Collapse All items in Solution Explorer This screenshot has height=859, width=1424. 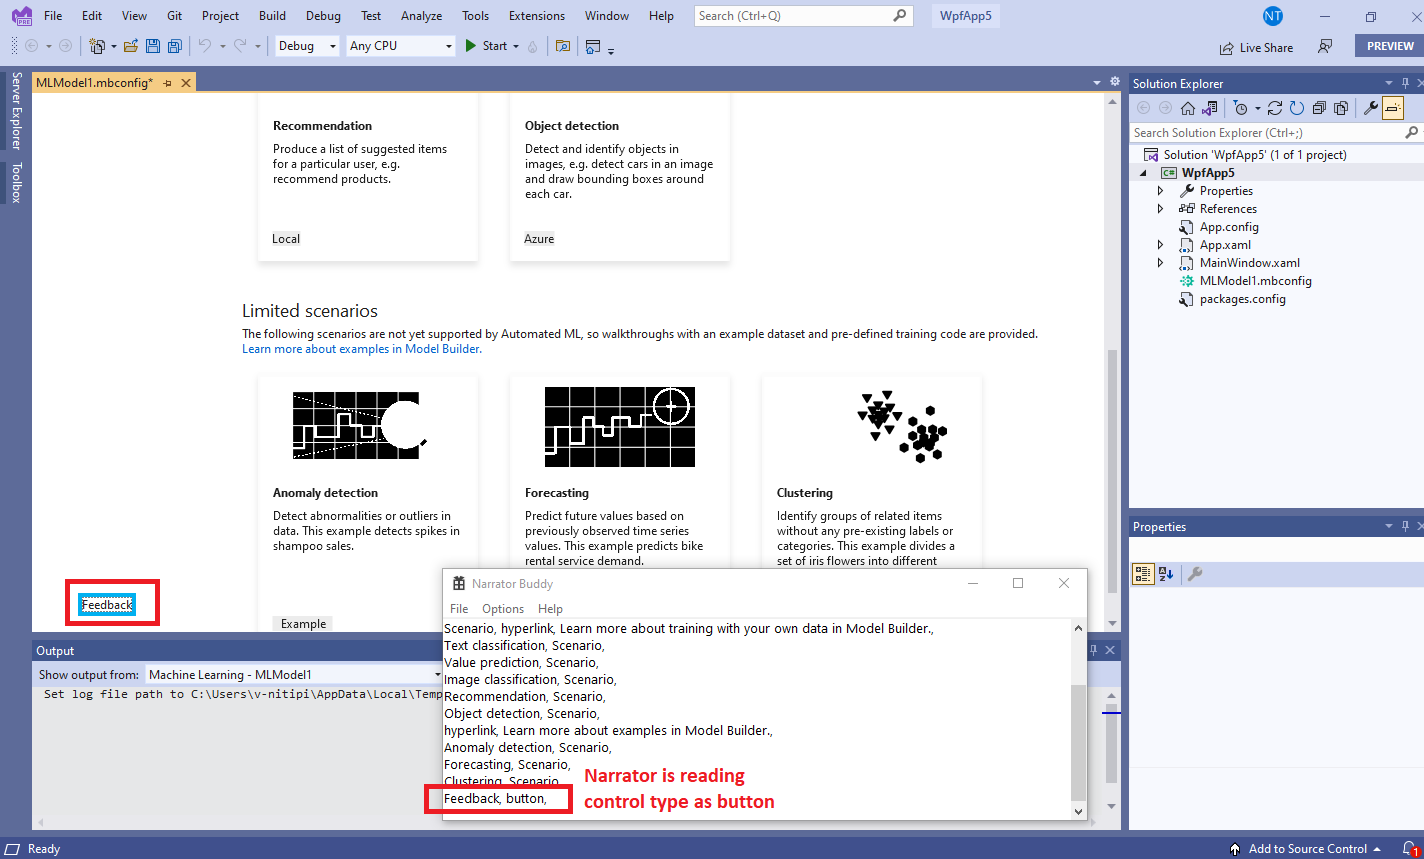1321,107
